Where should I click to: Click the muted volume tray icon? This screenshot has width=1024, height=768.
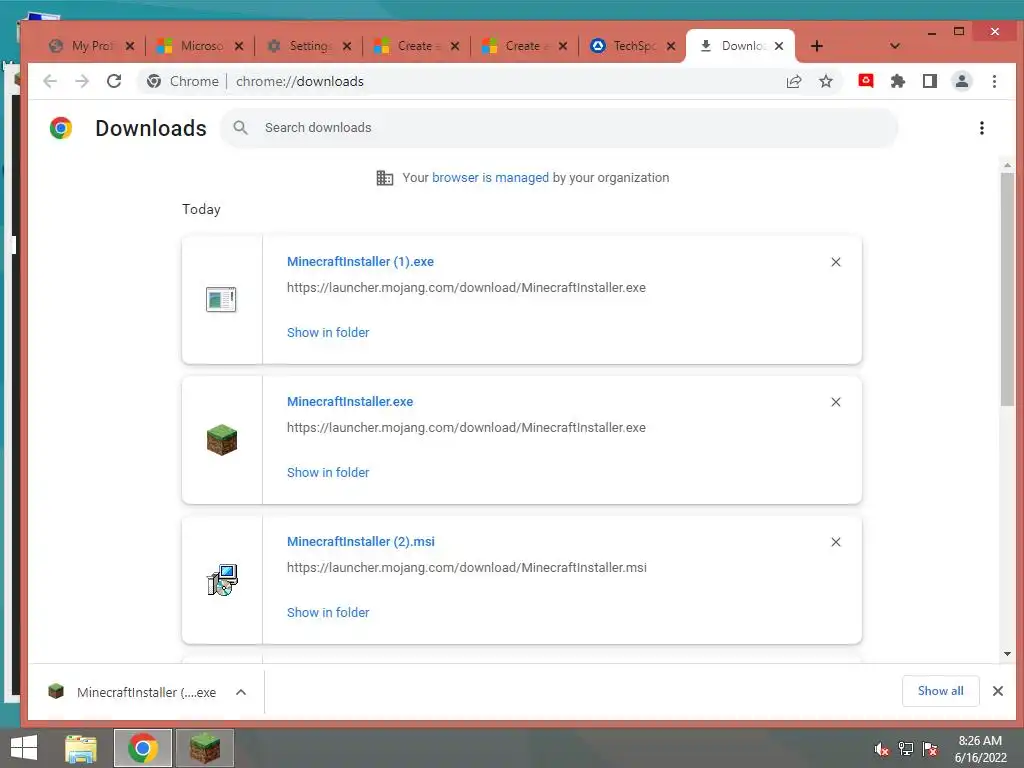(882, 749)
